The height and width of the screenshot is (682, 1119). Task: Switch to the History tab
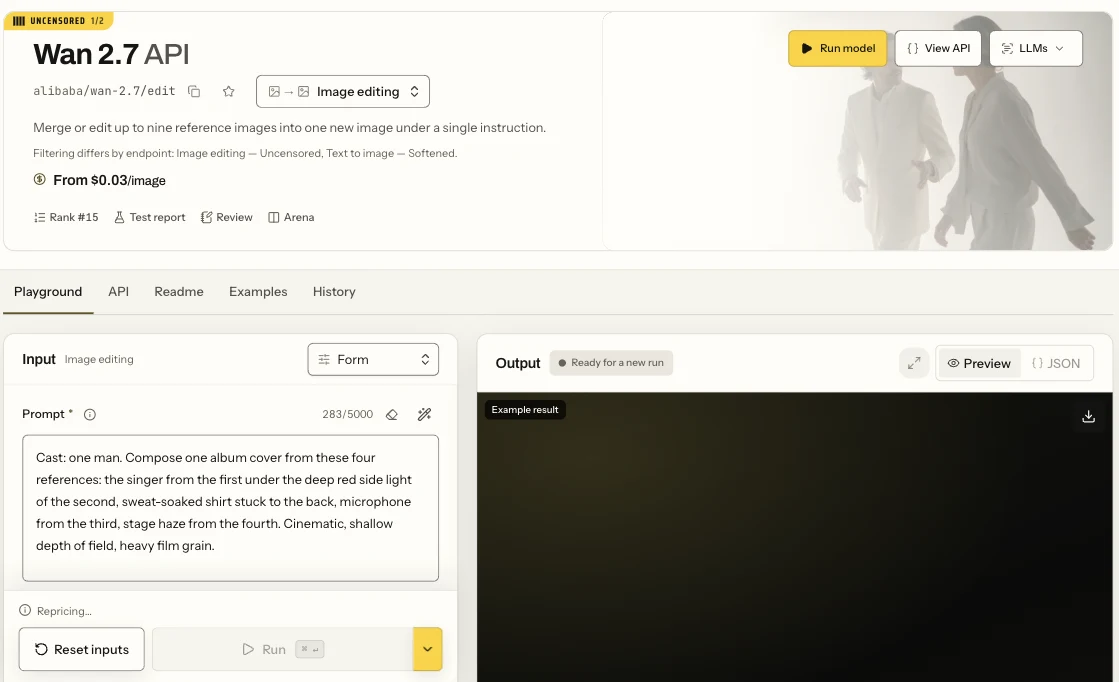pos(334,292)
